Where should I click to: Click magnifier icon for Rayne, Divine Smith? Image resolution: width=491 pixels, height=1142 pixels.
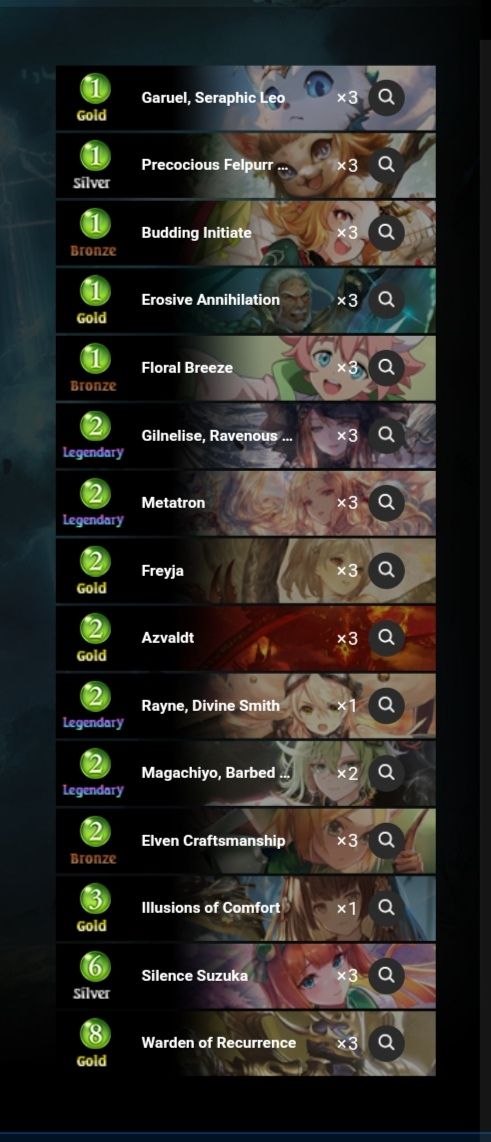click(386, 705)
